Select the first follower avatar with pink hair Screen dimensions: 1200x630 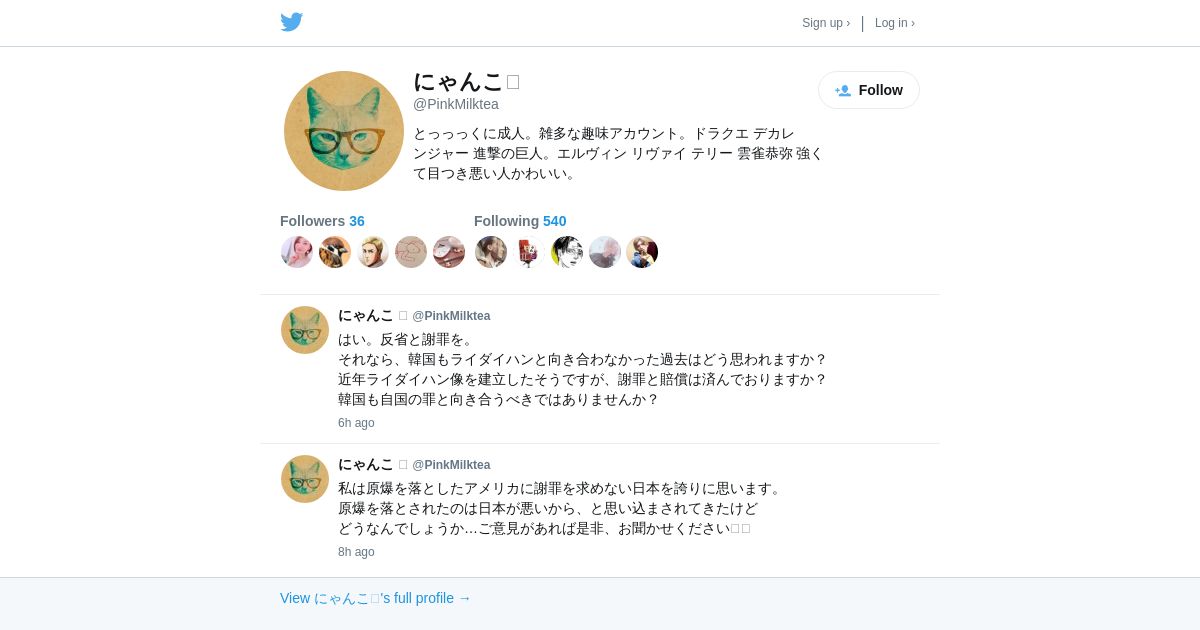click(297, 252)
